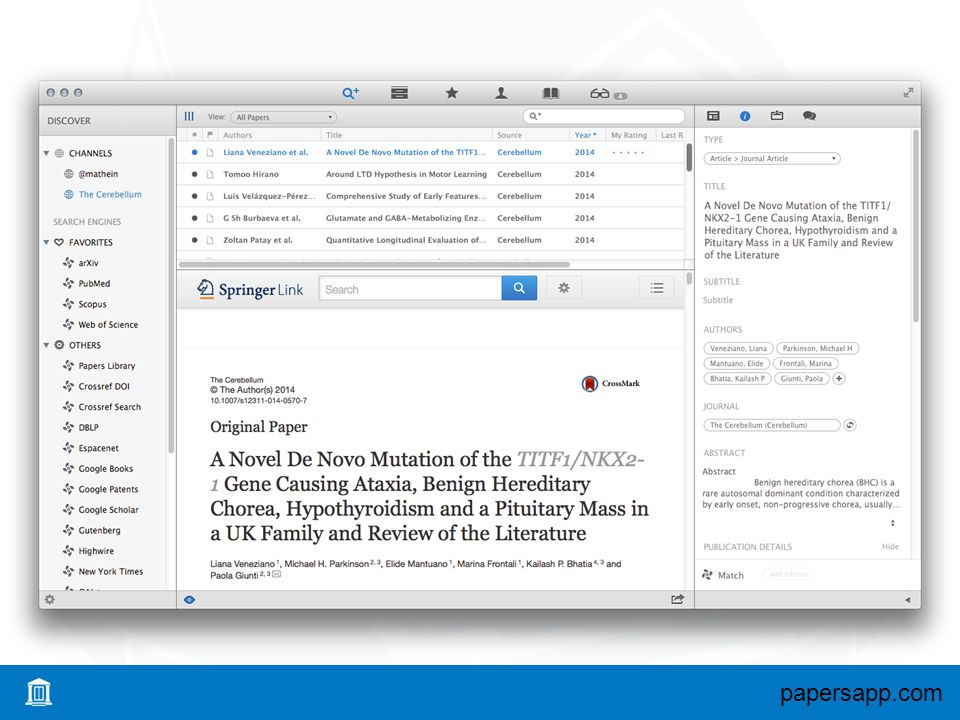Click the SpringerLink blue search button
Viewport: 960px width, 720px height.
click(519, 288)
